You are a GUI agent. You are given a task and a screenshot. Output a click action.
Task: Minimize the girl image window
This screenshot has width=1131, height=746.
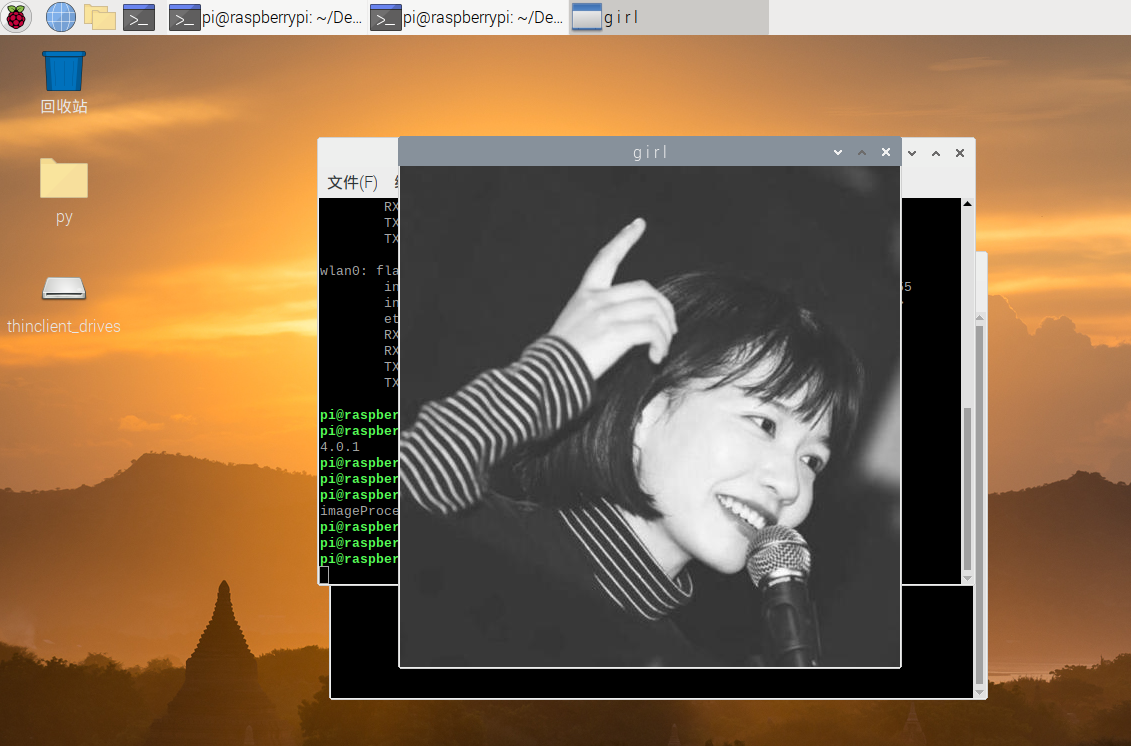[x=837, y=152]
